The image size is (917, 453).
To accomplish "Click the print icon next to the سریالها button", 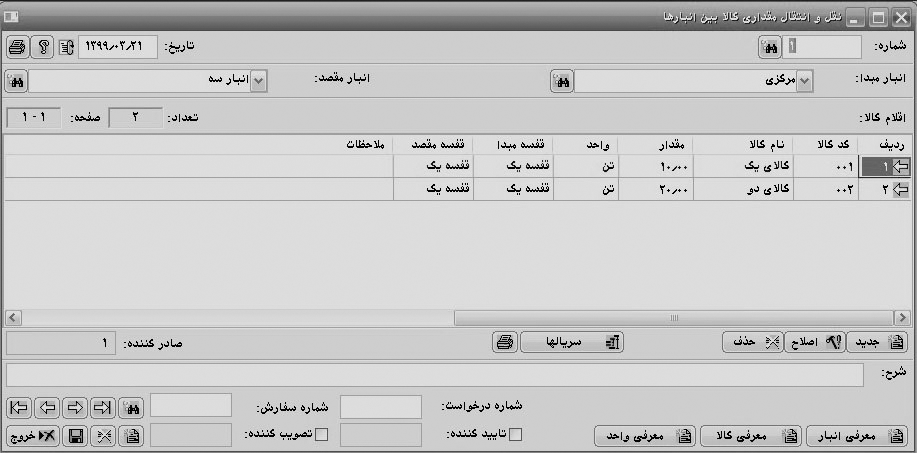I will (x=505, y=342).
